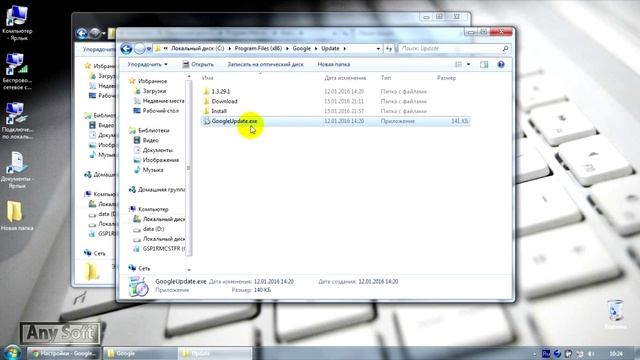The image size is (640, 360).
Task: Click the Download folder icon
Action: pyautogui.click(x=206, y=101)
